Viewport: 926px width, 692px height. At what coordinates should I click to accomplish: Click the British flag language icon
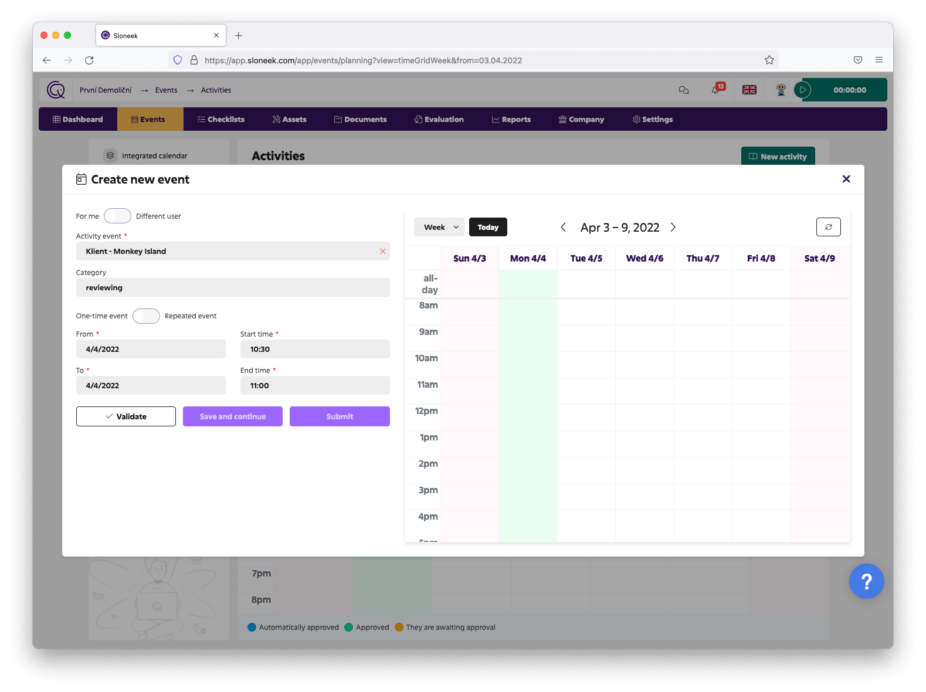click(x=749, y=90)
